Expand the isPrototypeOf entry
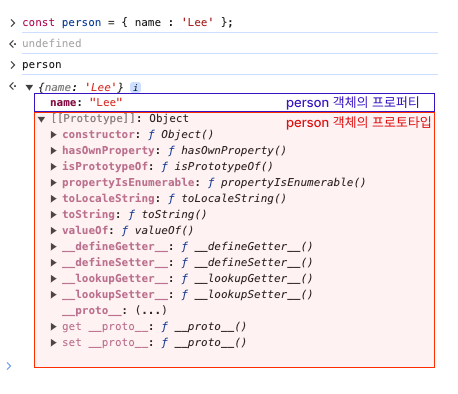Screen dimensions: 458x394 pyautogui.click(x=53, y=166)
